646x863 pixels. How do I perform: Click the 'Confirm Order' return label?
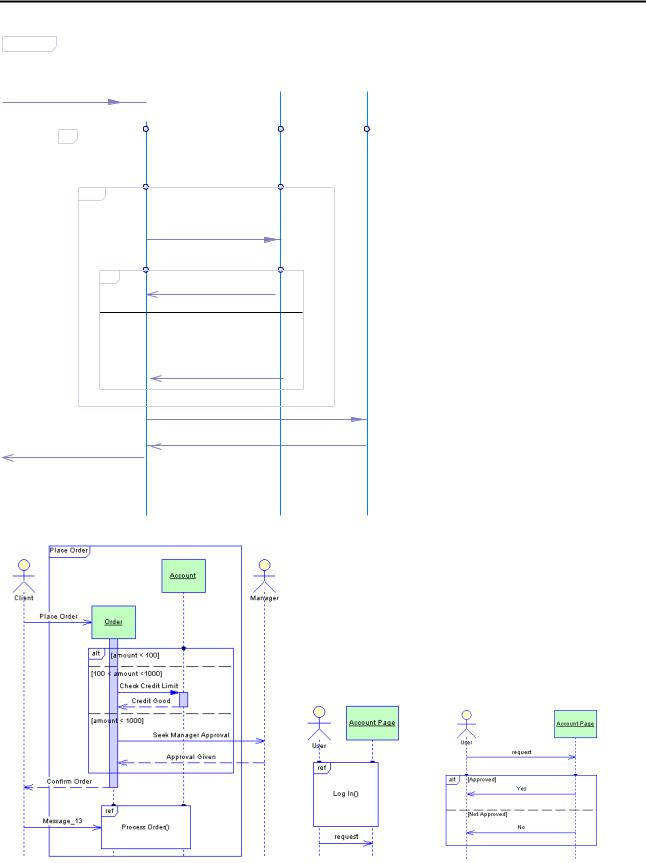pyautogui.click(x=69, y=782)
